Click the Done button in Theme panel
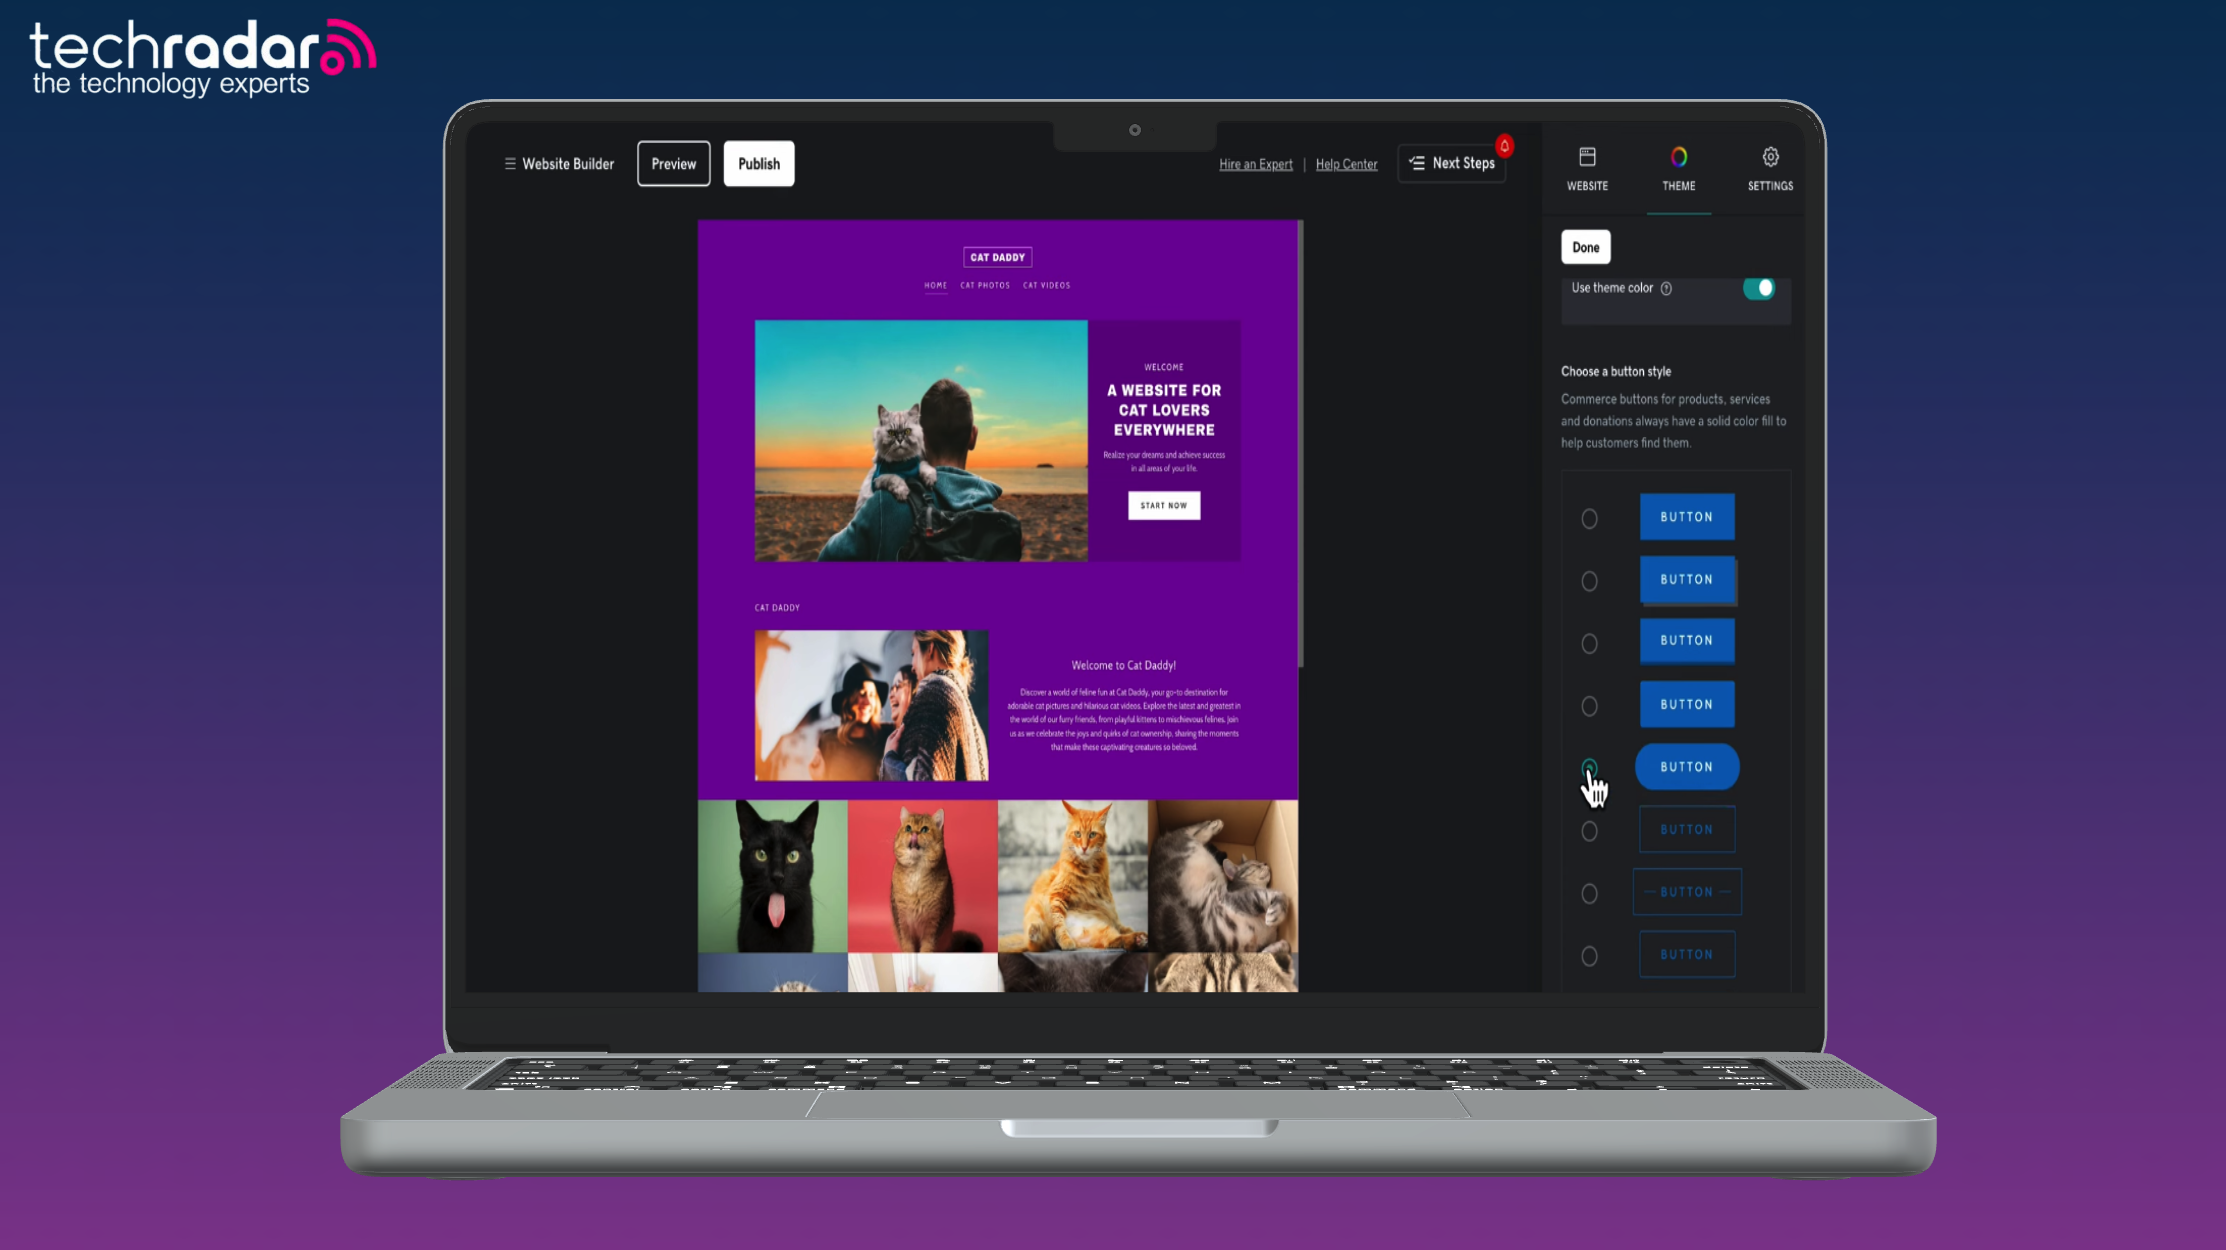This screenshot has width=2226, height=1250. 1585,246
